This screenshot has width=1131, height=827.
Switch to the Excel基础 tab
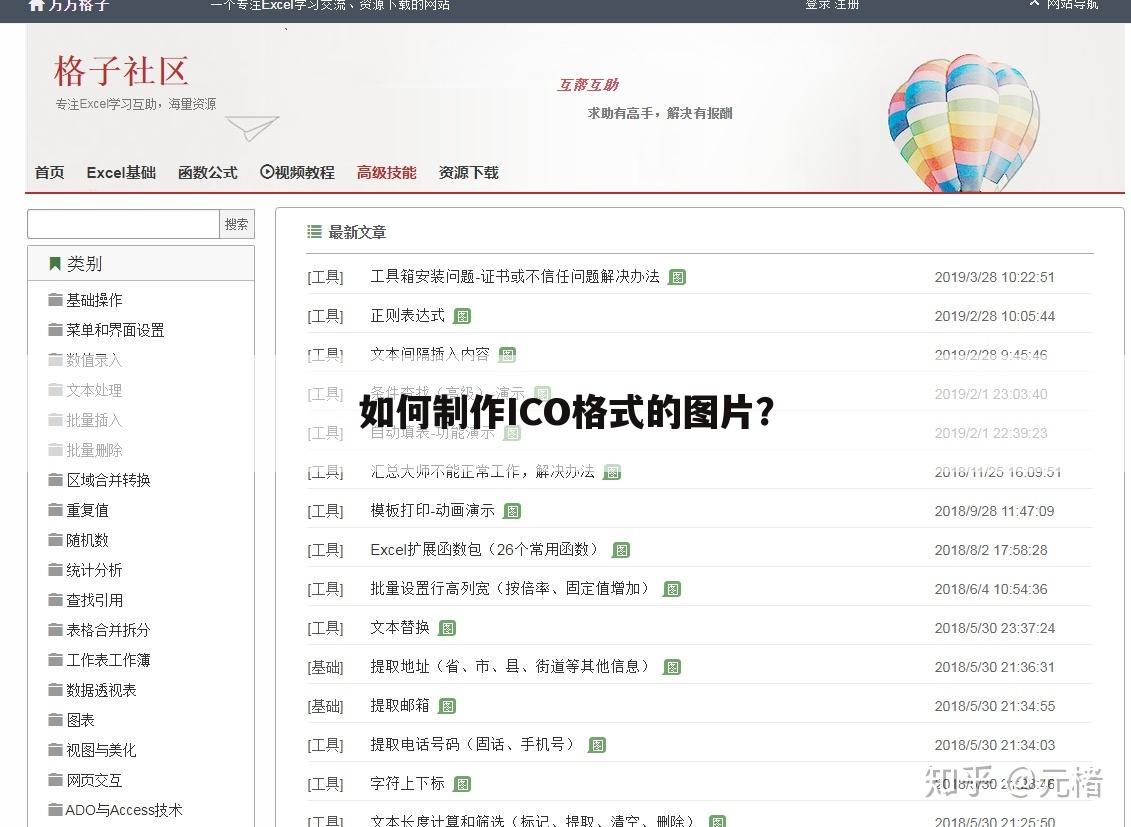pos(120,172)
